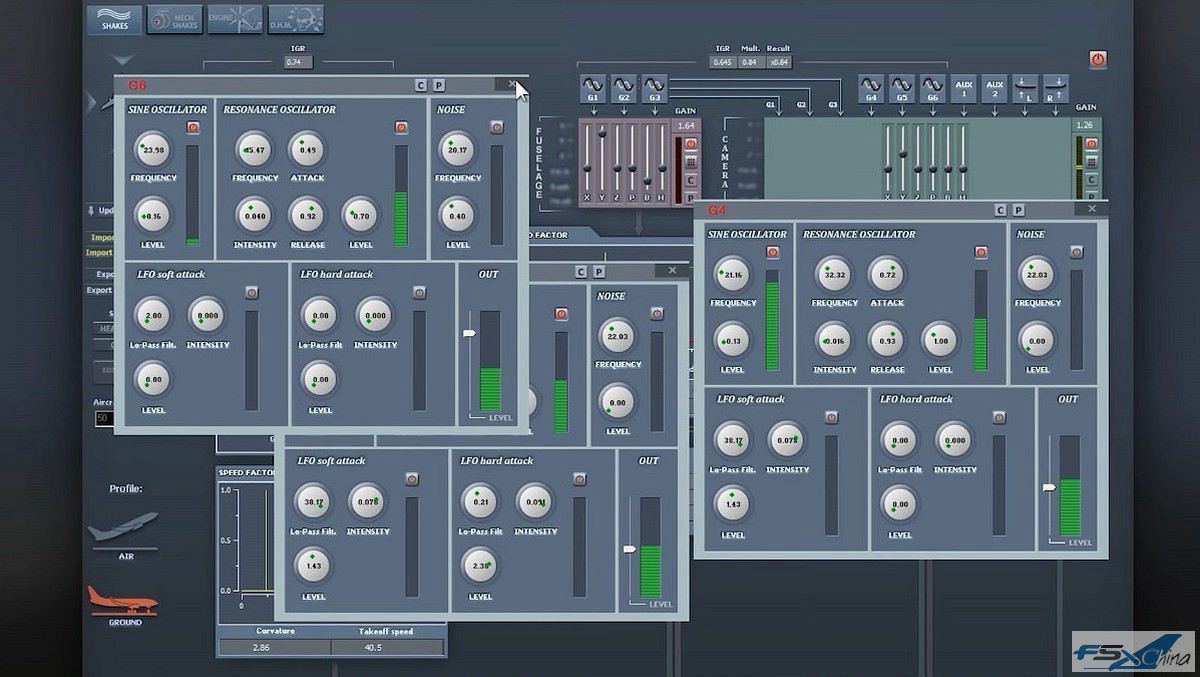Toggle G4 LFO hard attack power
Screen dimensions: 1200x677
999,417
